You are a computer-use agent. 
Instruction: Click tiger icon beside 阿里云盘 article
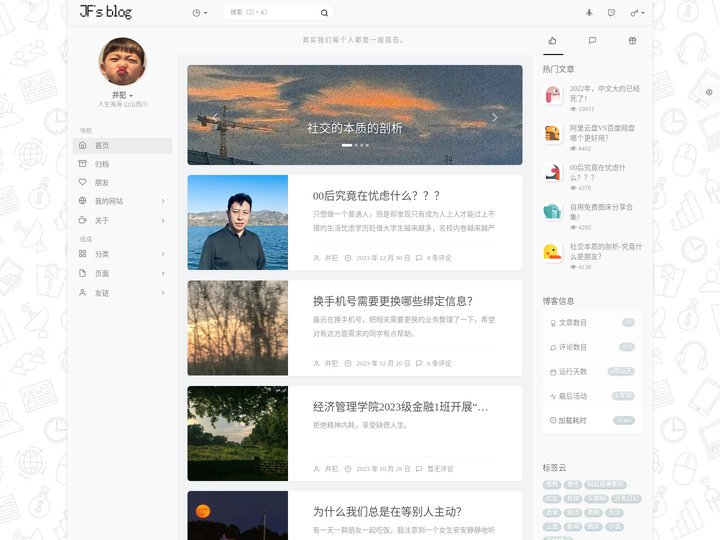[x=552, y=134]
